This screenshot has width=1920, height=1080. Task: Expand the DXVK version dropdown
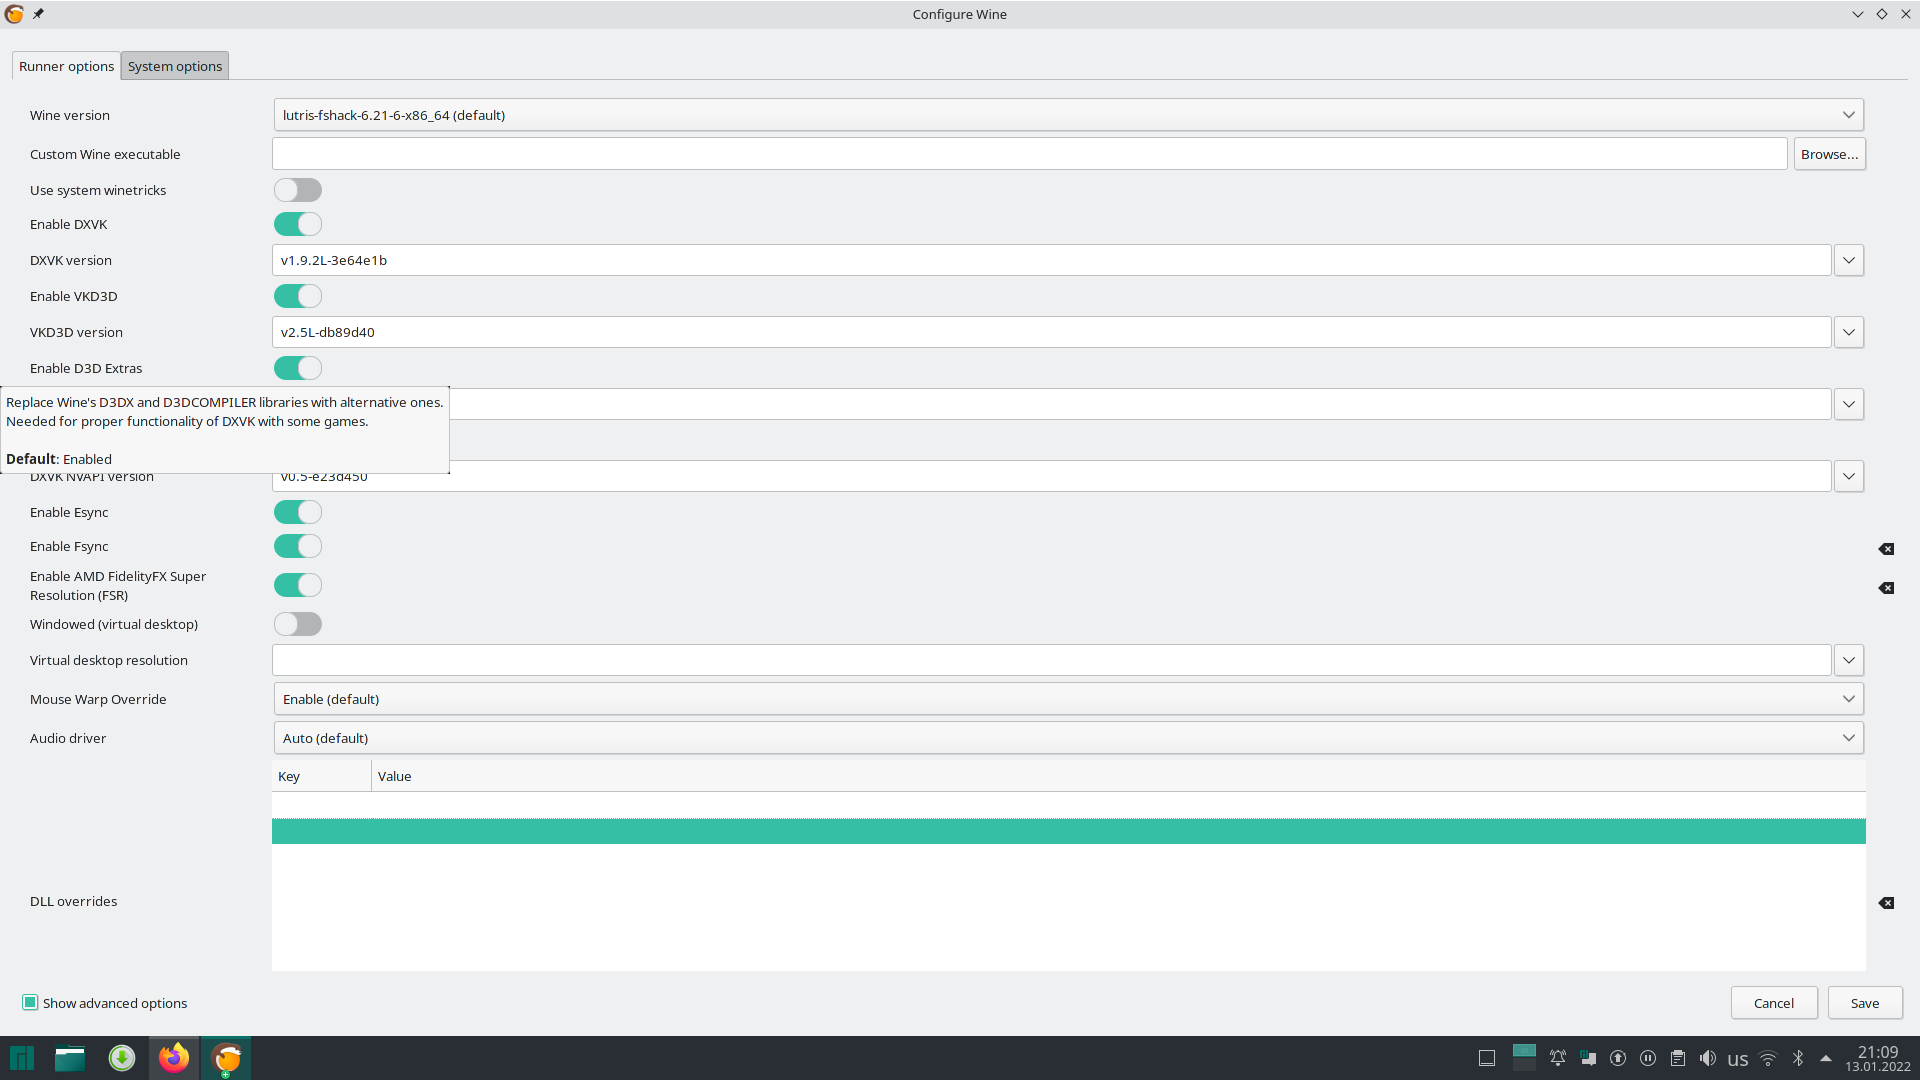pyautogui.click(x=1849, y=260)
